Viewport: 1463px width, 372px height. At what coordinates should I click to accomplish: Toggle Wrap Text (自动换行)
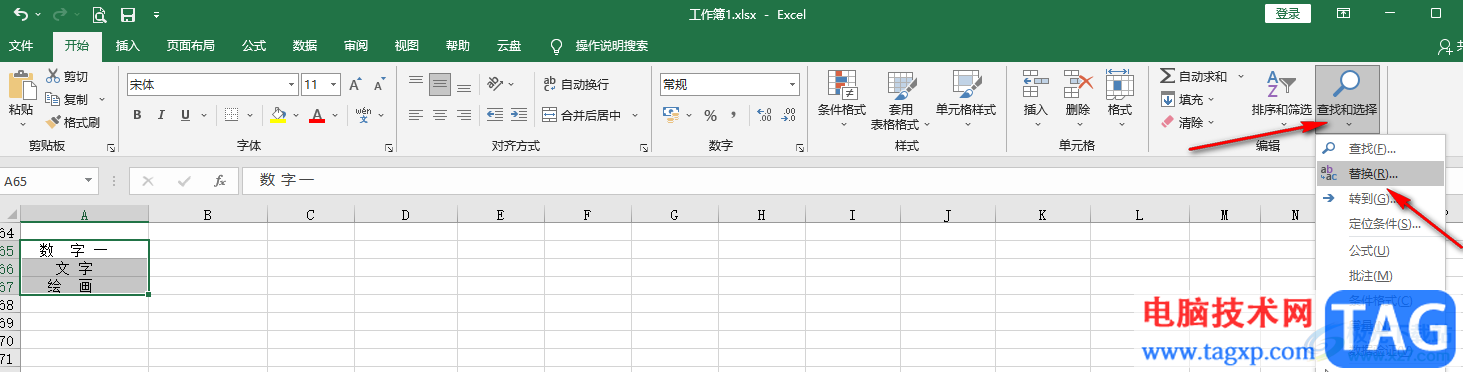coord(576,85)
